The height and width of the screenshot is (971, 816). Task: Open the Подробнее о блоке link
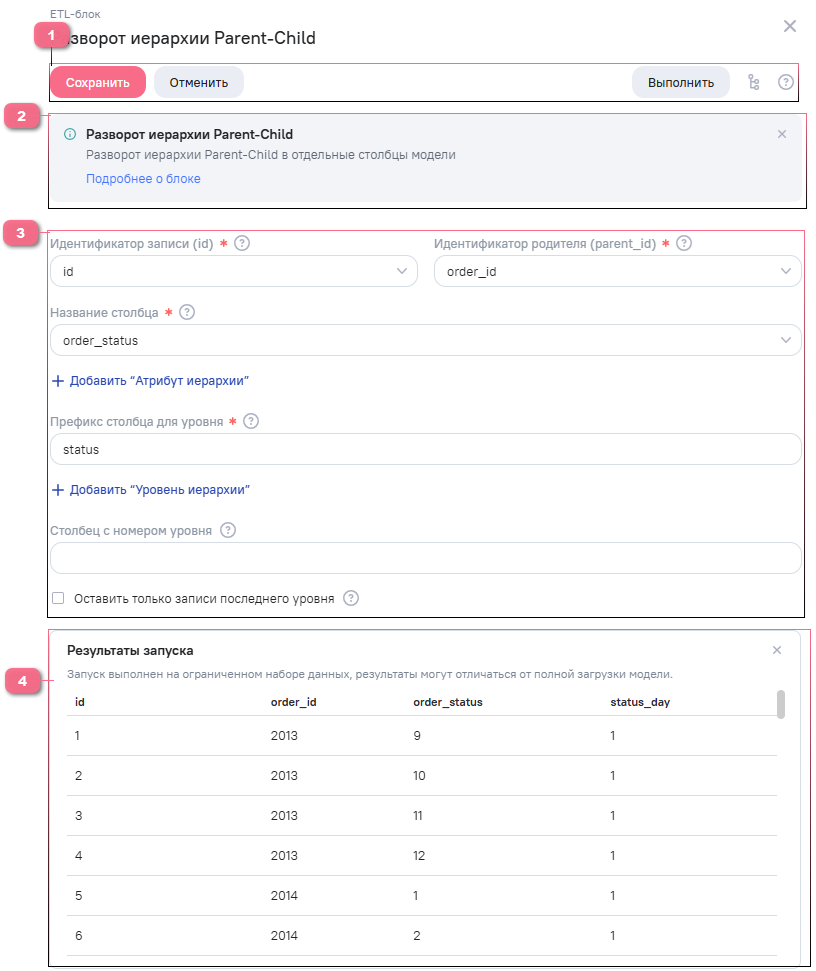143,179
